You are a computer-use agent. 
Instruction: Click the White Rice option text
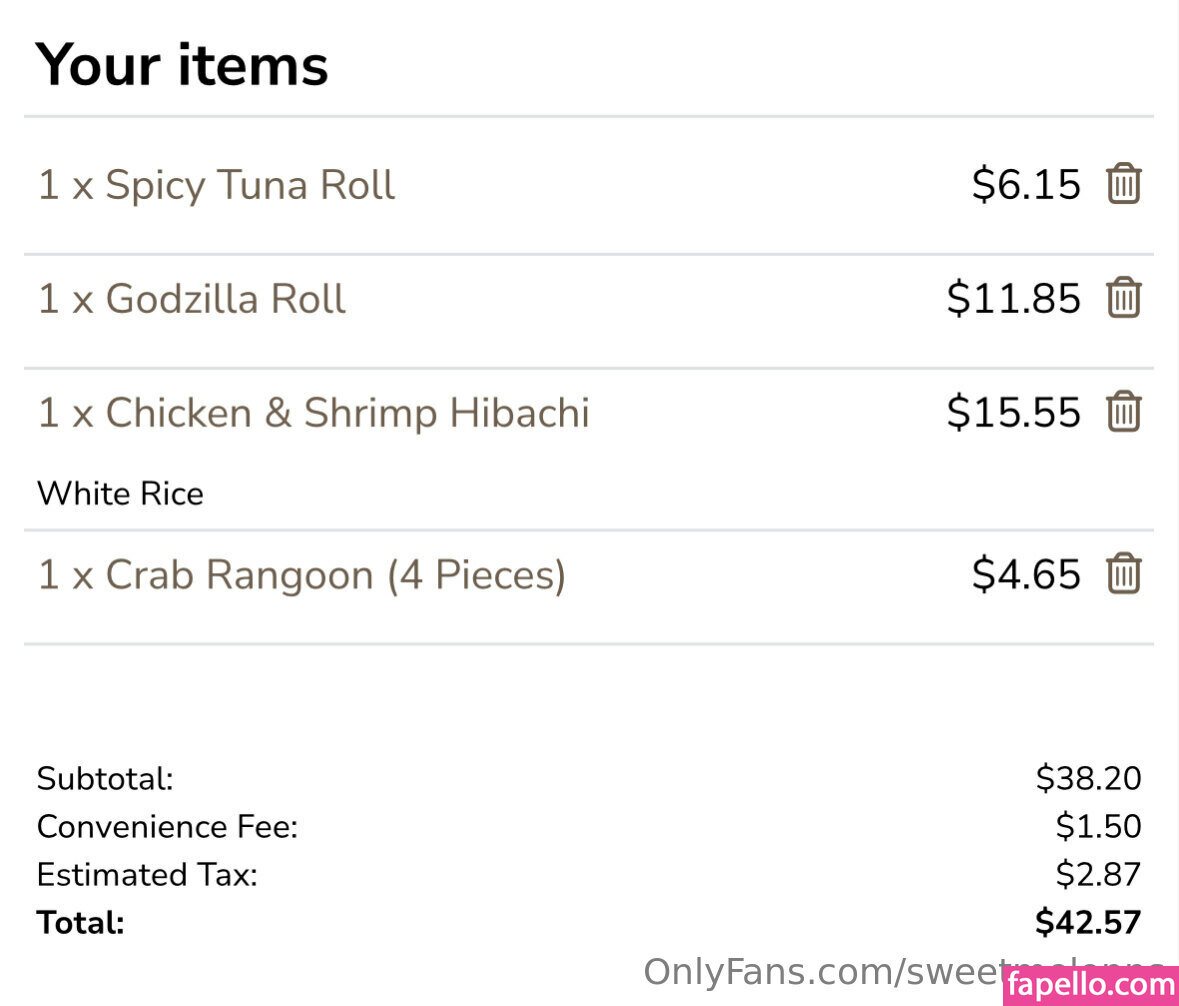(120, 494)
